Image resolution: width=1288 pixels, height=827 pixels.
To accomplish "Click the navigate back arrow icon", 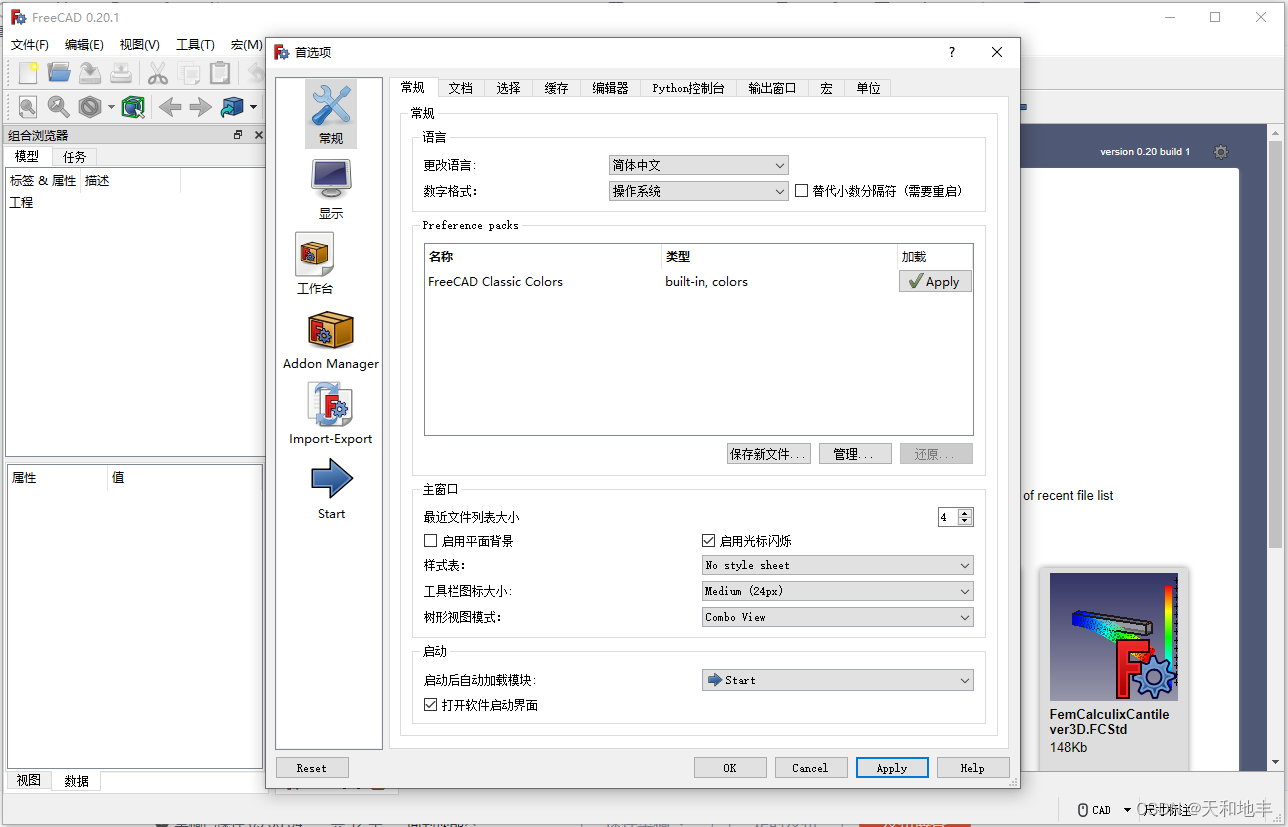I will coord(170,106).
